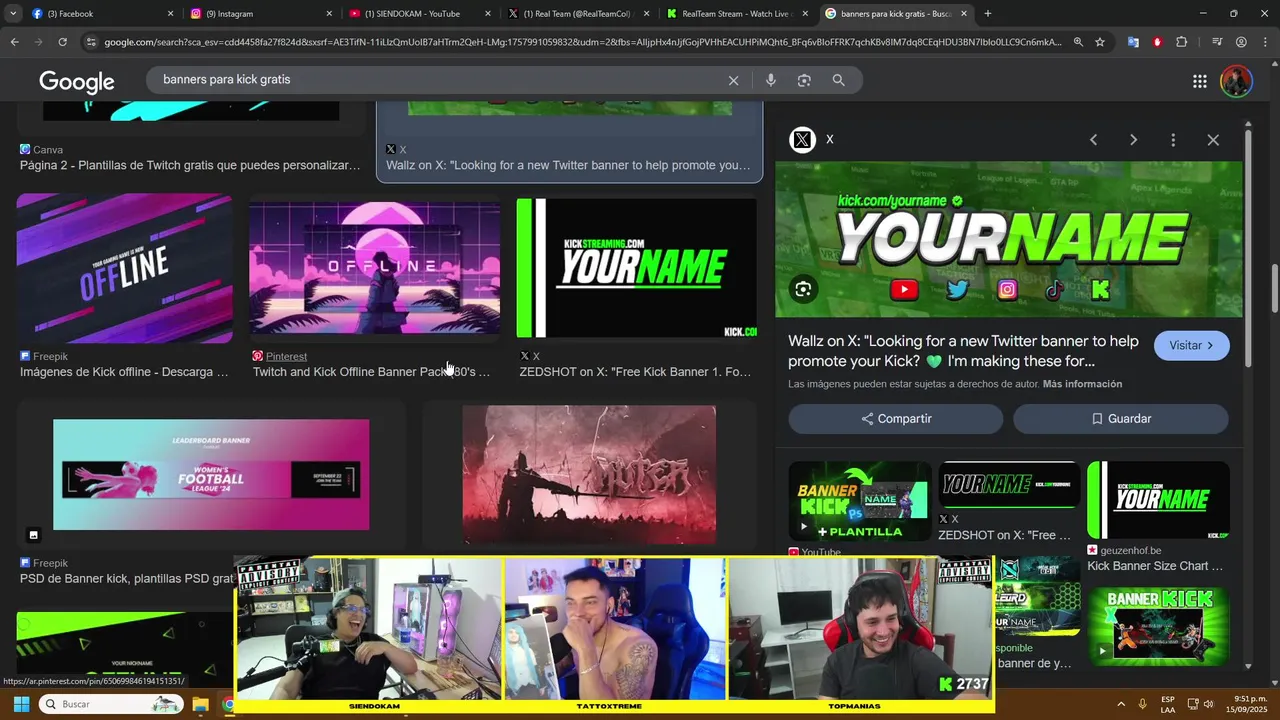This screenshot has height=720, width=1280.
Task: Reload the page with the refresh icon
Action: coord(62,42)
